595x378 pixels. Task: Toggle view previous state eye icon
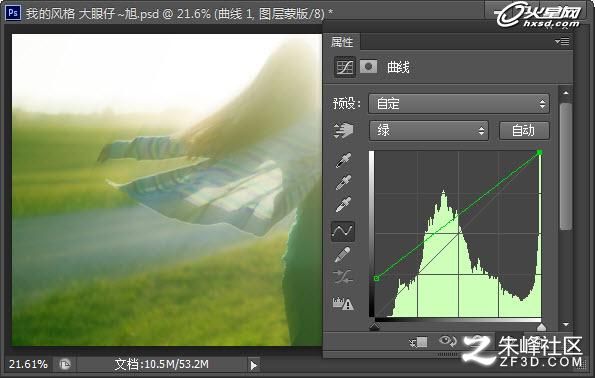(447, 341)
